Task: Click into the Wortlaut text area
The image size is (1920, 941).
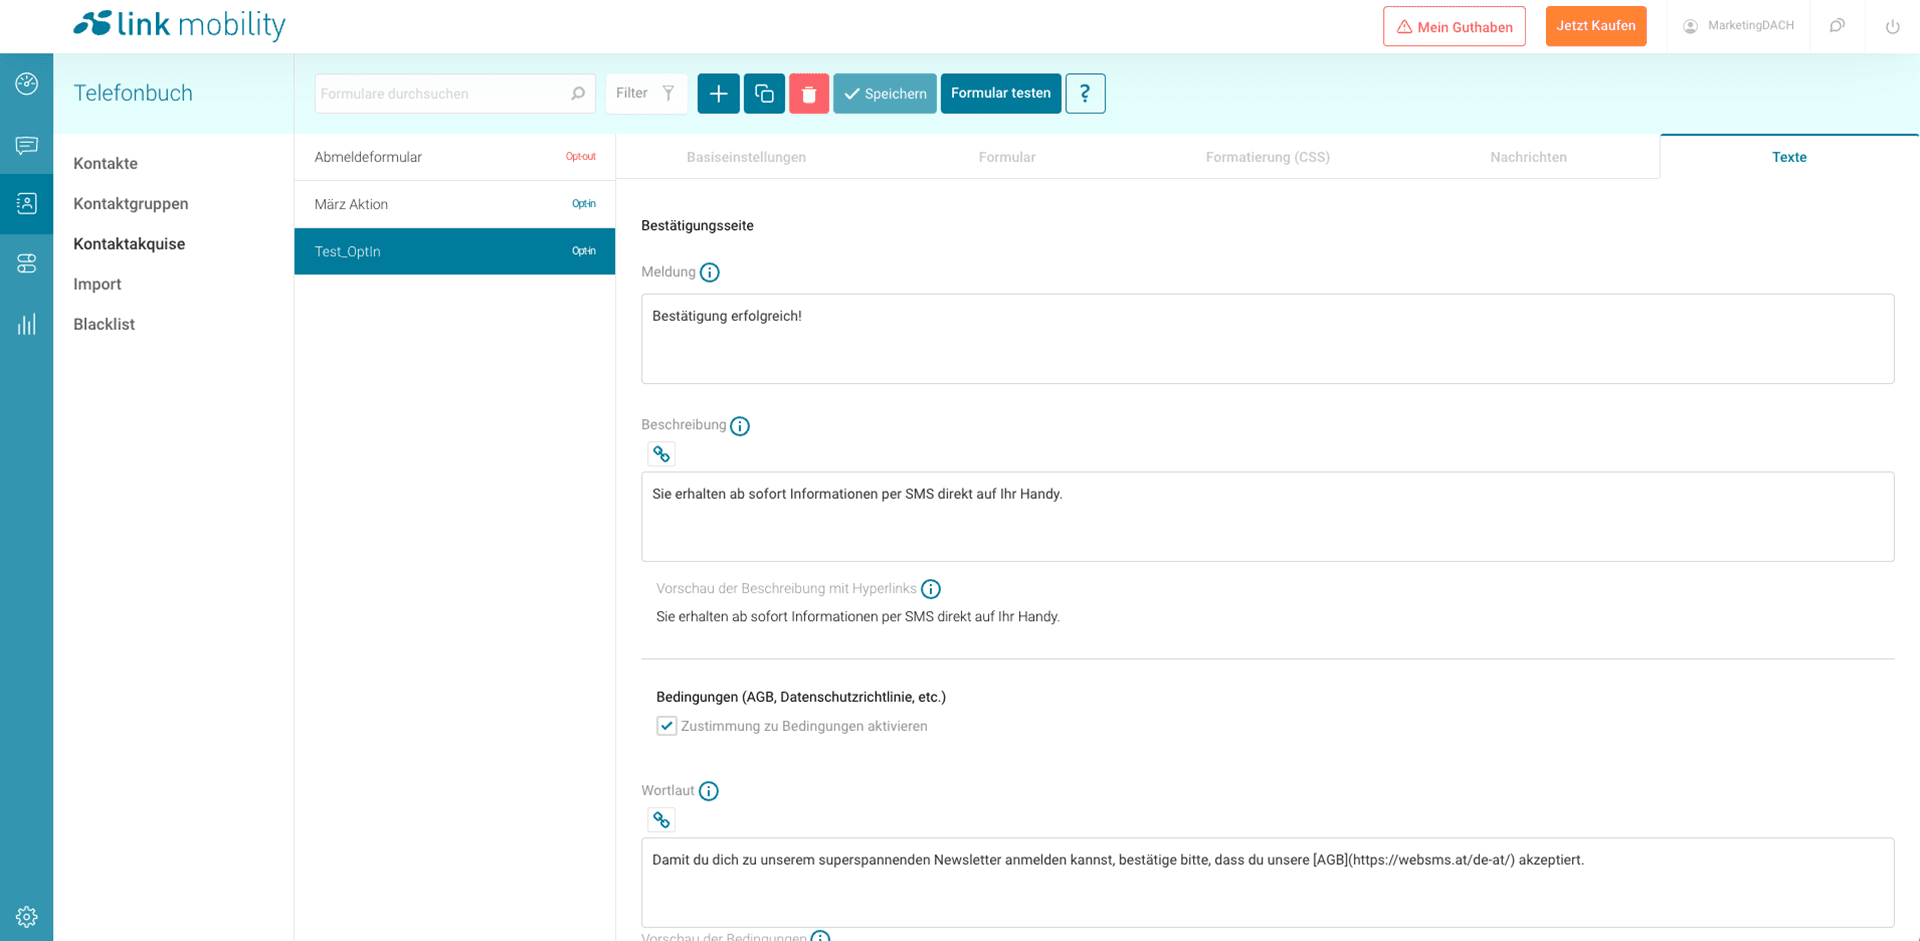Action: tap(1267, 883)
